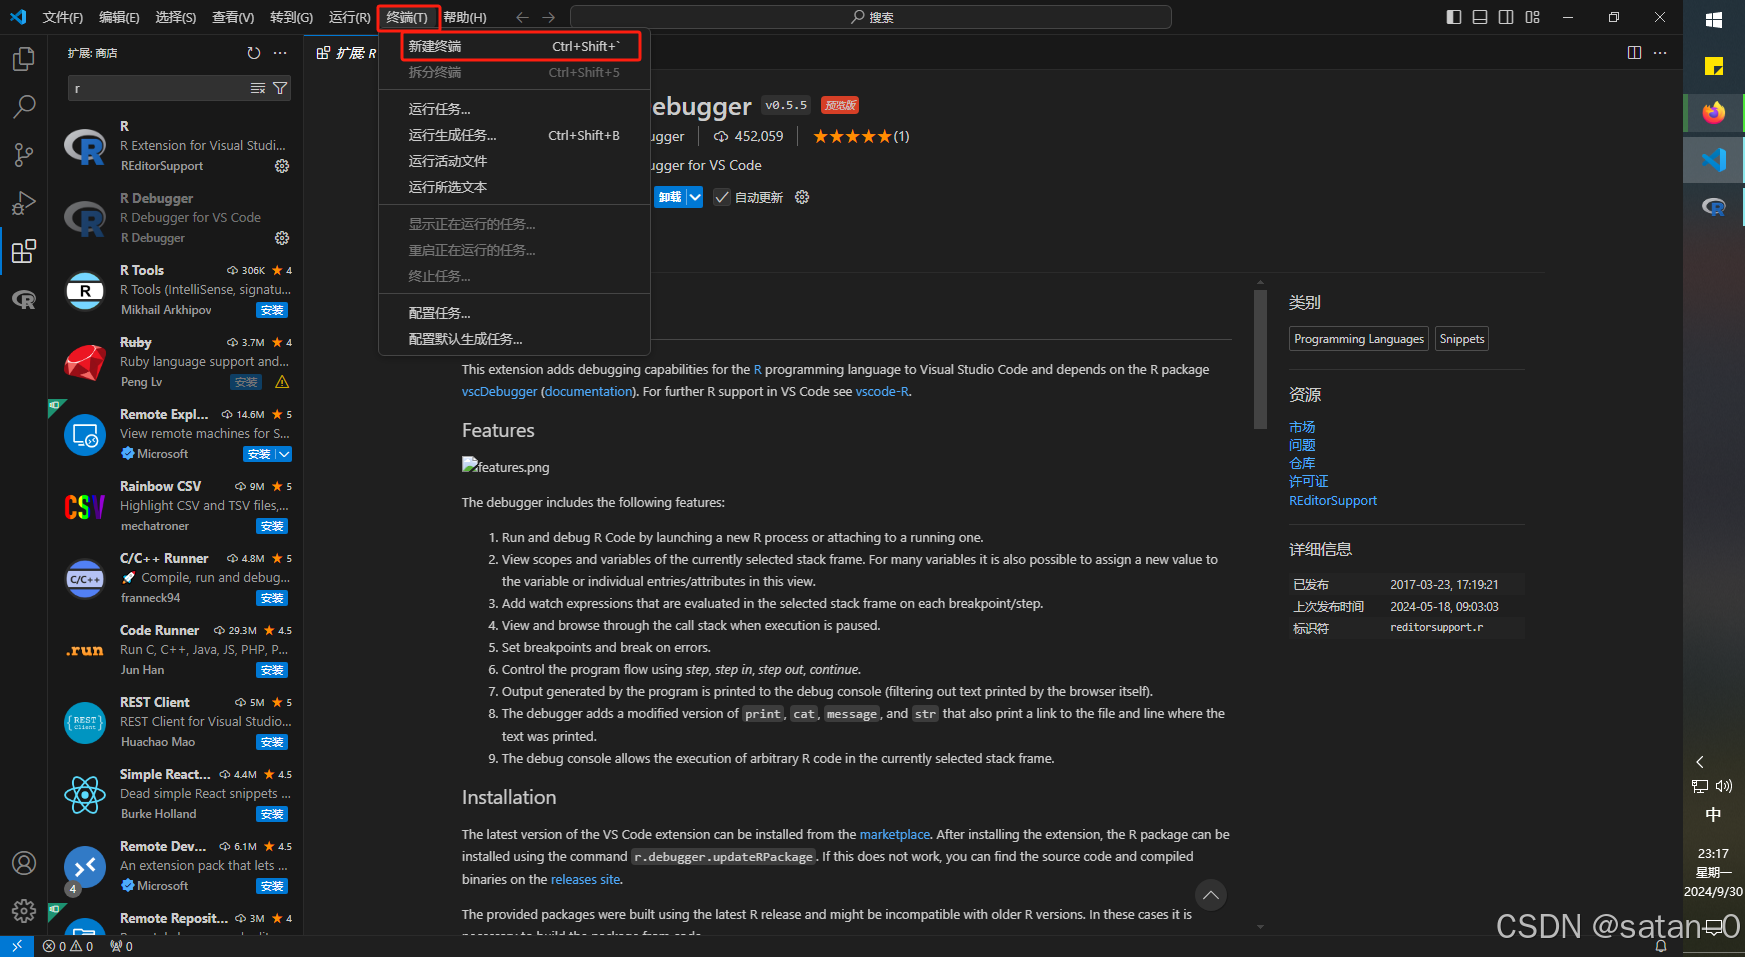The width and height of the screenshot is (1745, 957).
Task: Install the R Tools extension
Action: tap(272, 310)
